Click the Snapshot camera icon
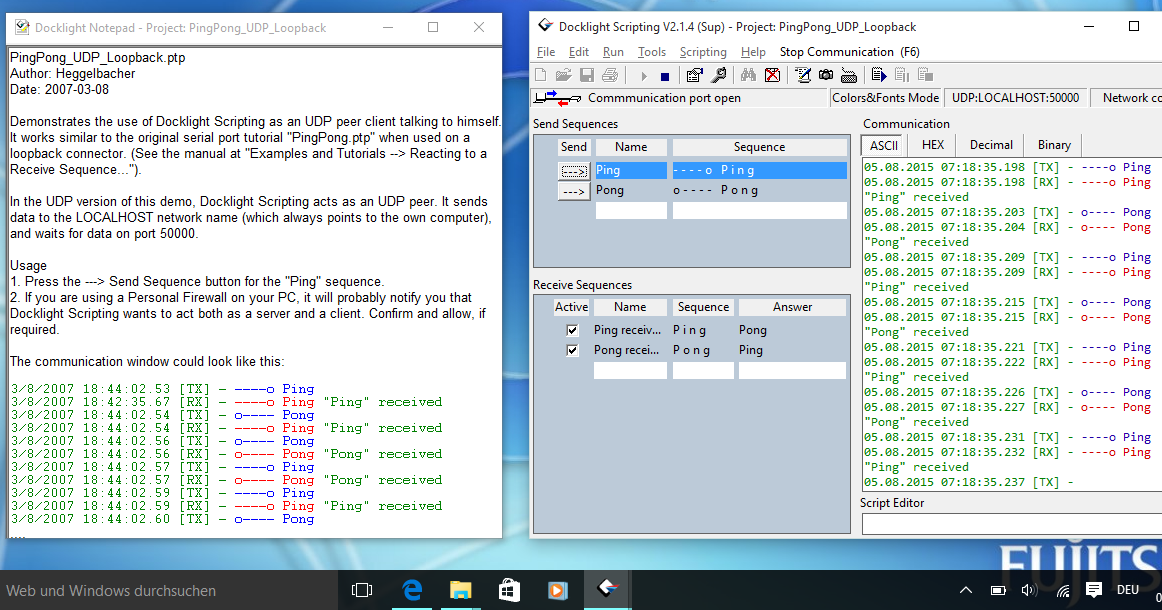Viewport: 1162px width, 610px height. [x=826, y=75]
